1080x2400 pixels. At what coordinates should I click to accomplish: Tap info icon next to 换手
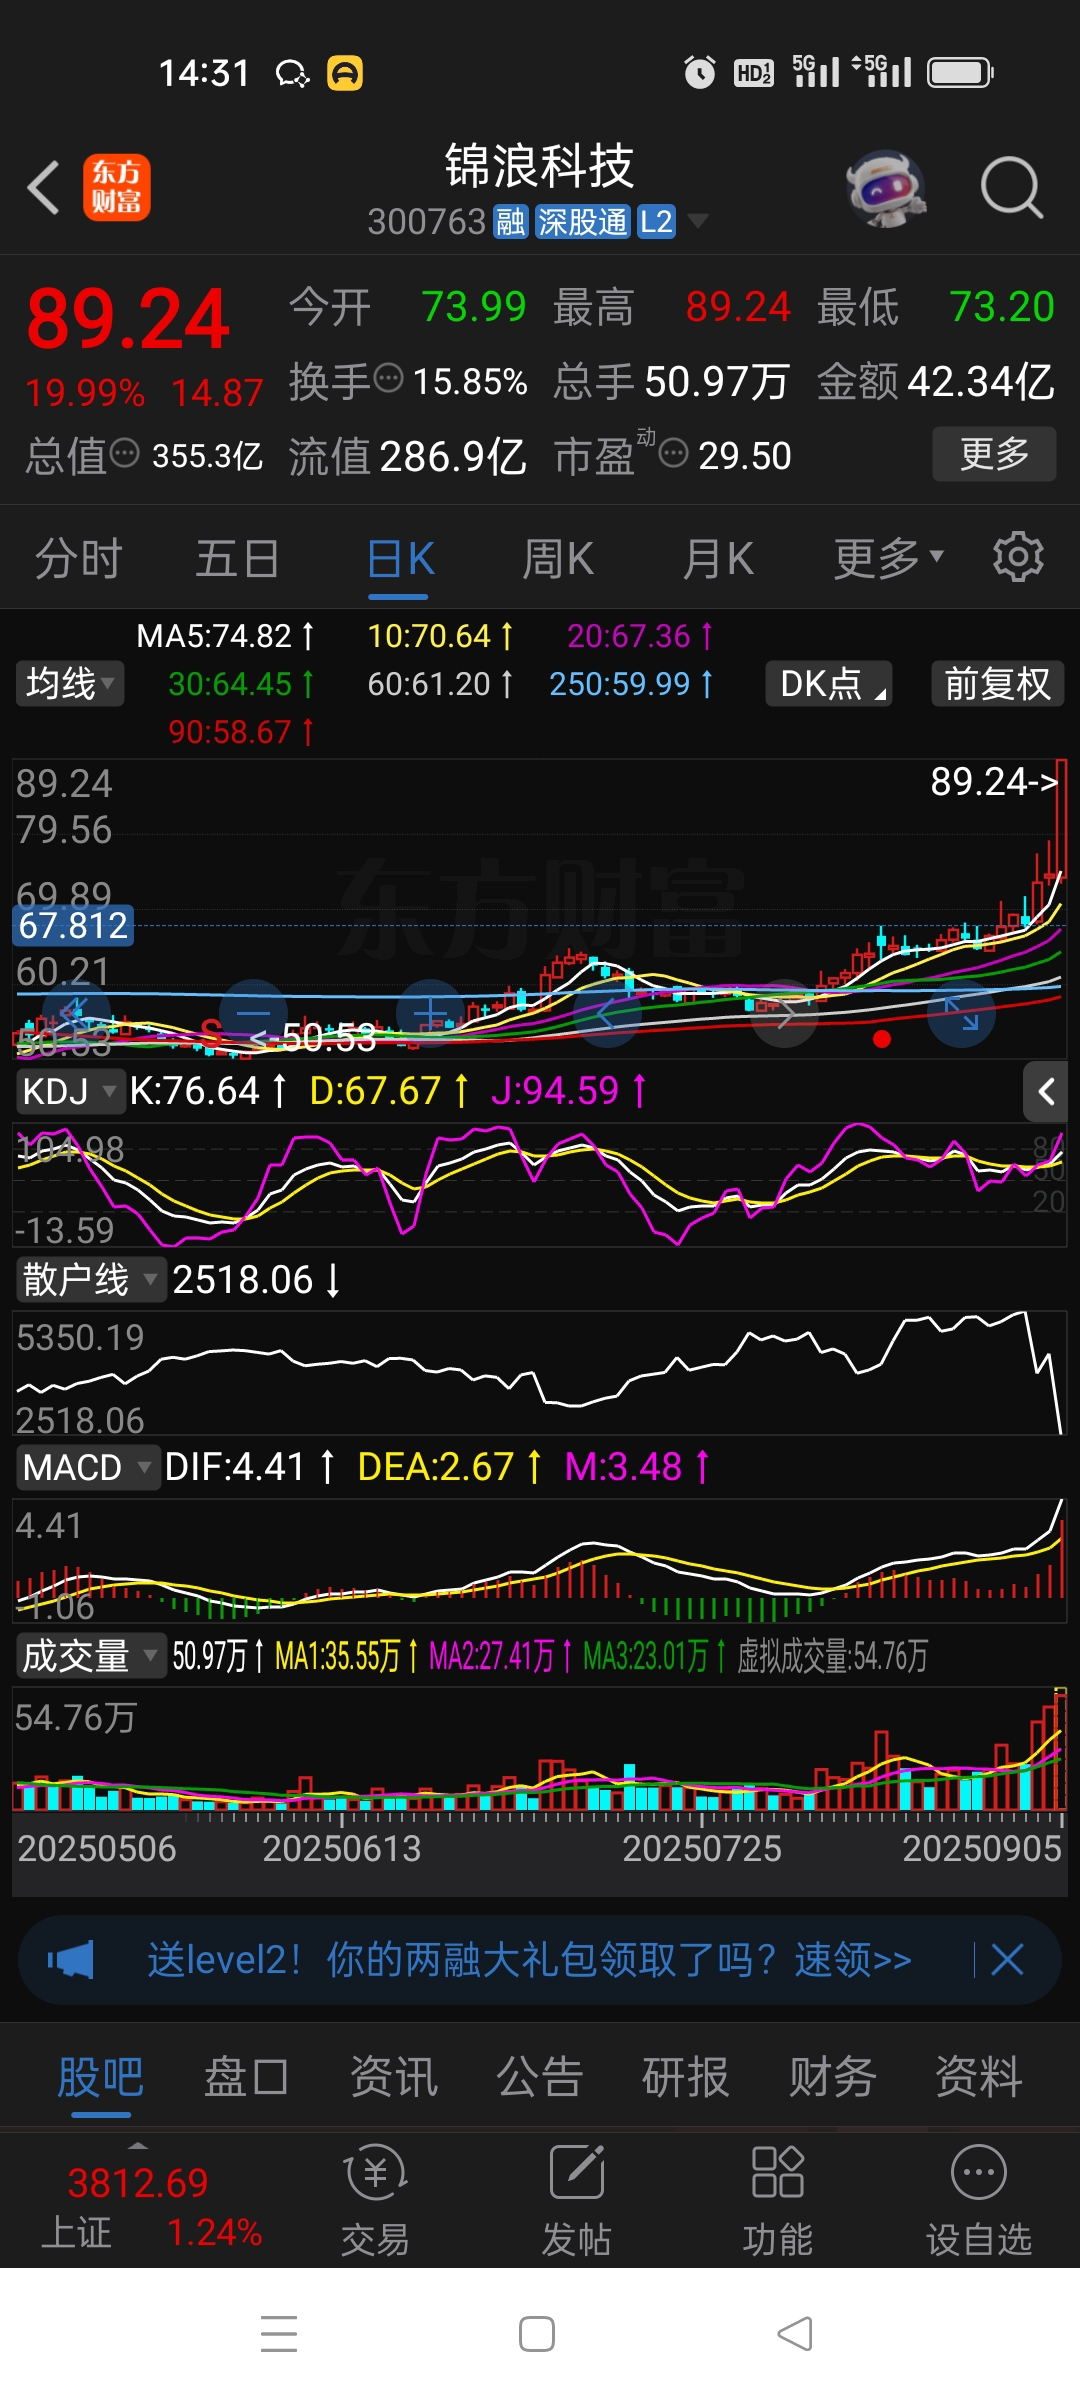[x=388, y=379]
